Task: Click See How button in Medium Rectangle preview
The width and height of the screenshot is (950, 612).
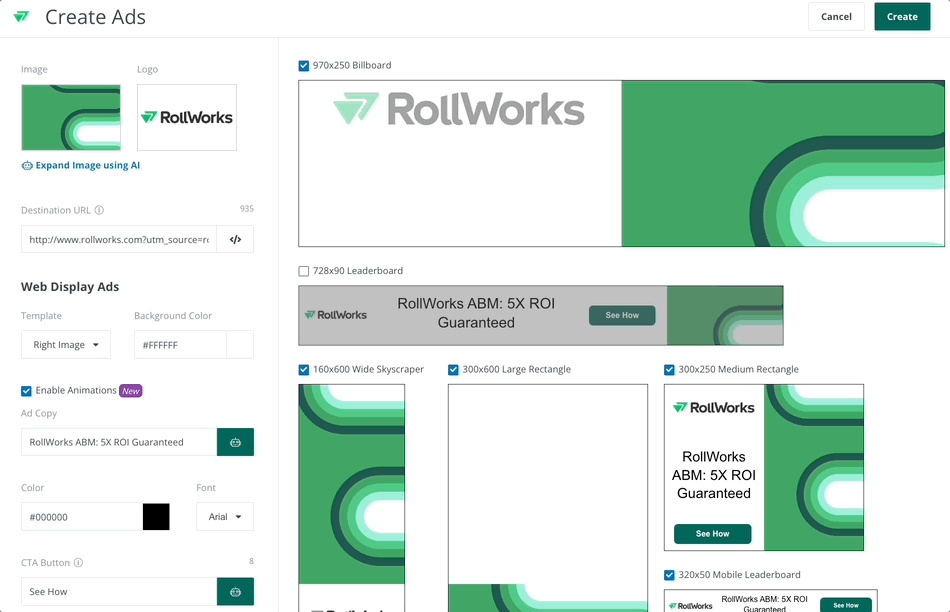Action: (x=712, y=534)
